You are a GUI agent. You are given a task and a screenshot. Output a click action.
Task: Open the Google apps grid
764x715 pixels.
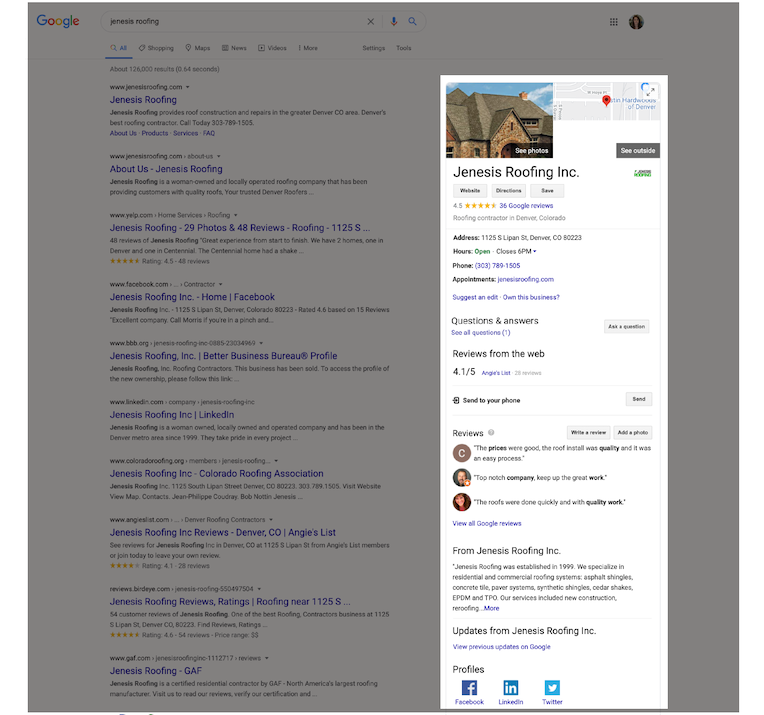point(614,22)
